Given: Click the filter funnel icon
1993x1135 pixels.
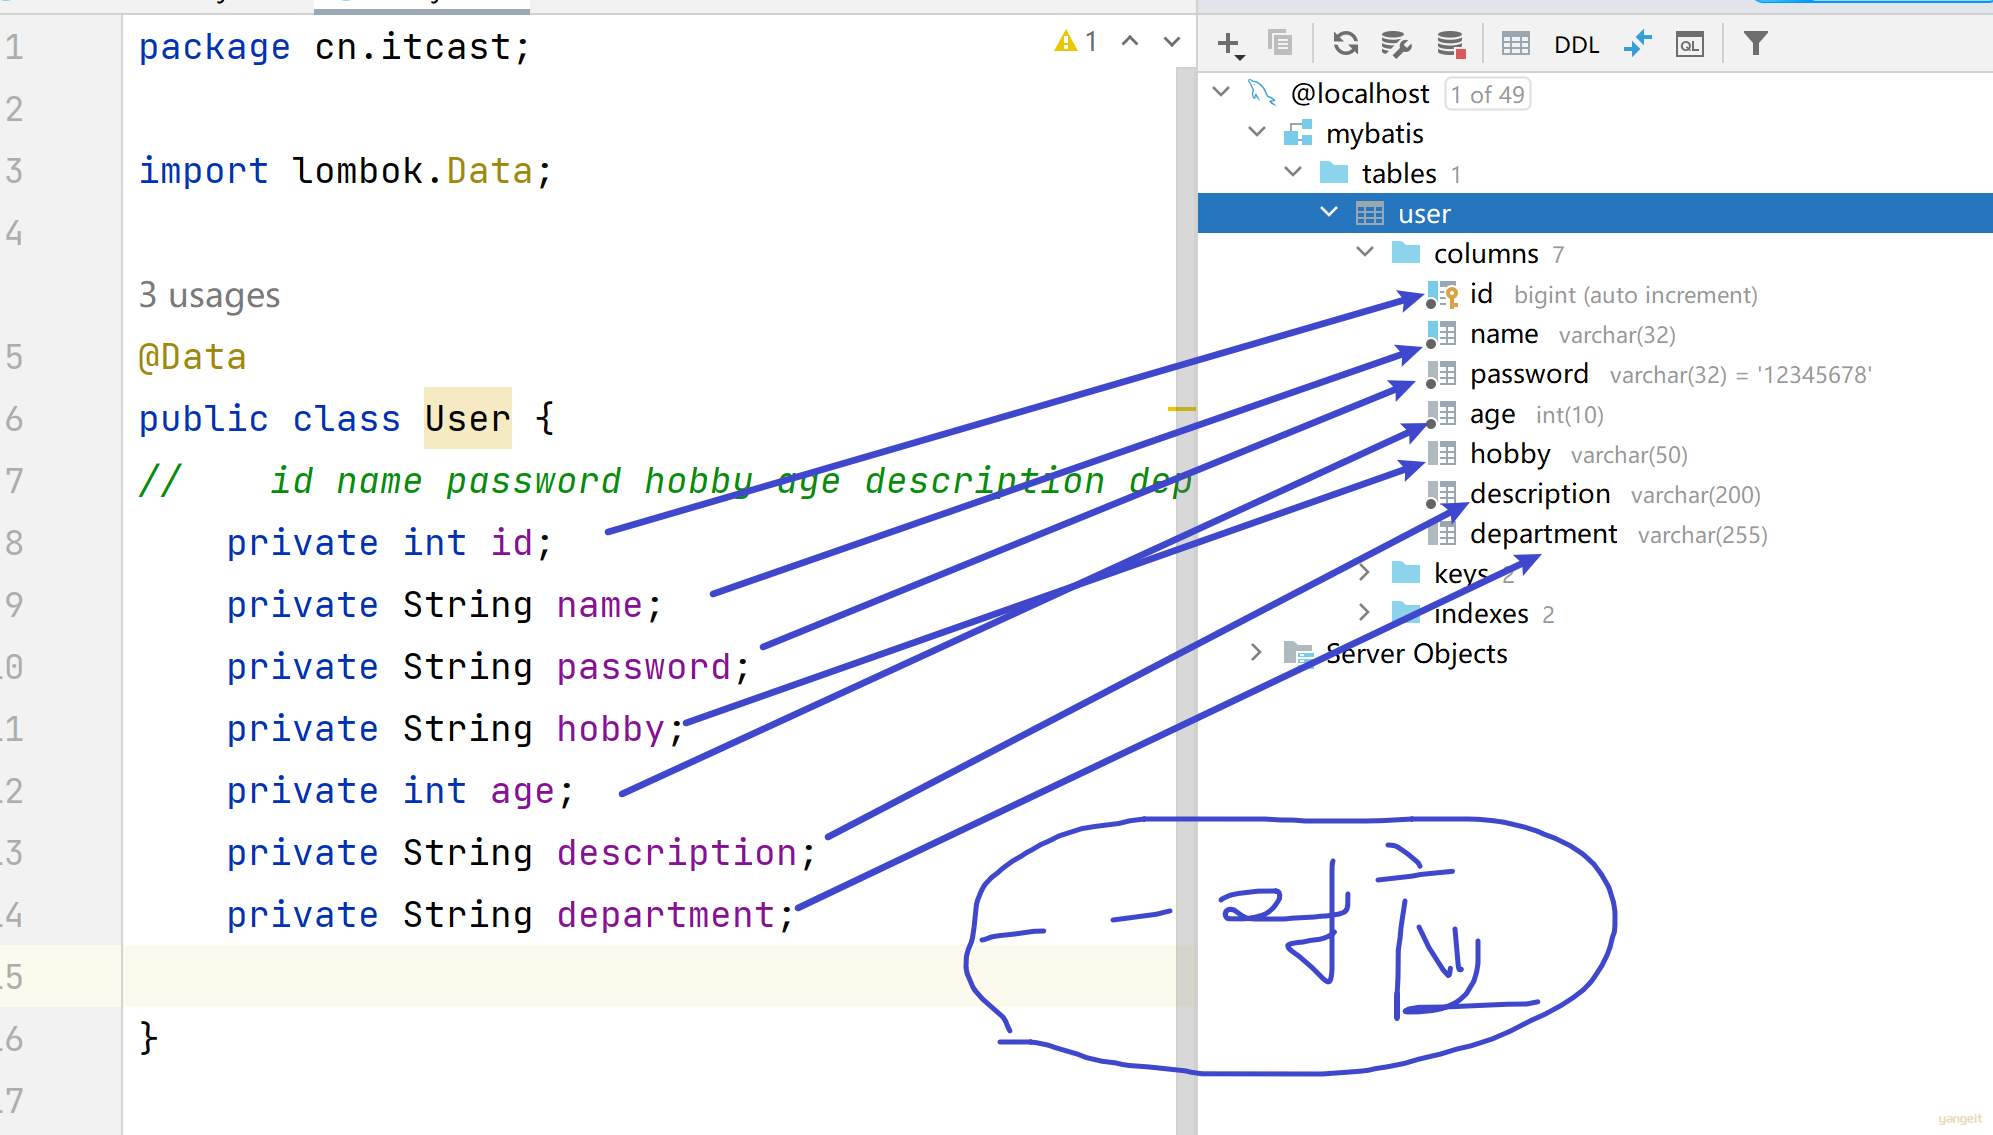Looking at the screenshot, I should point(1756,44).
